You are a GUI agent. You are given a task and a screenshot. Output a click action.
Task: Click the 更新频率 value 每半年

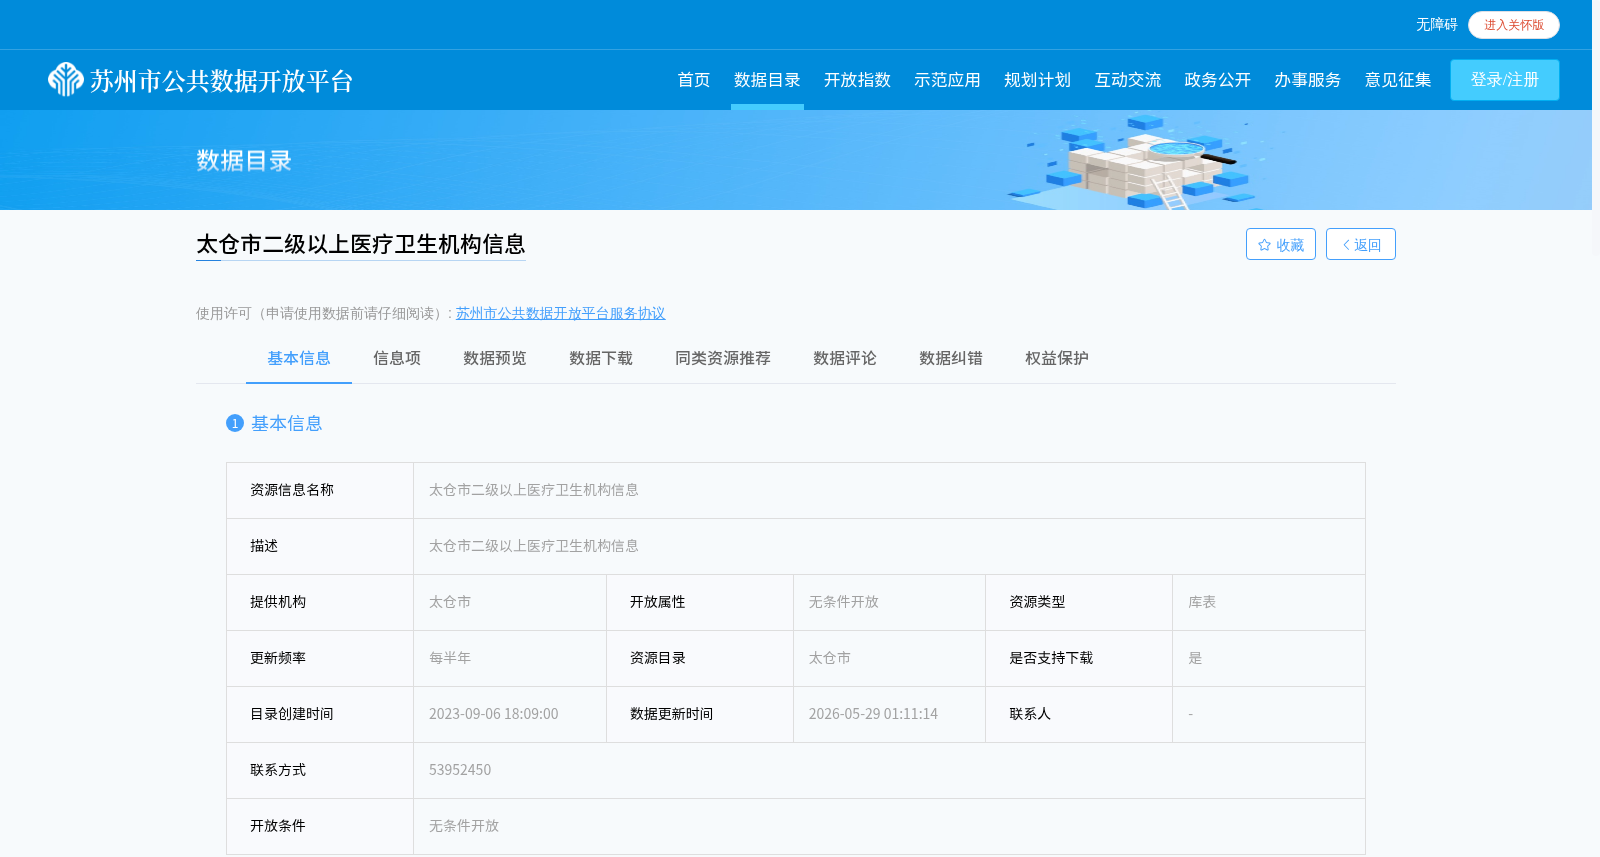[450, 658]
